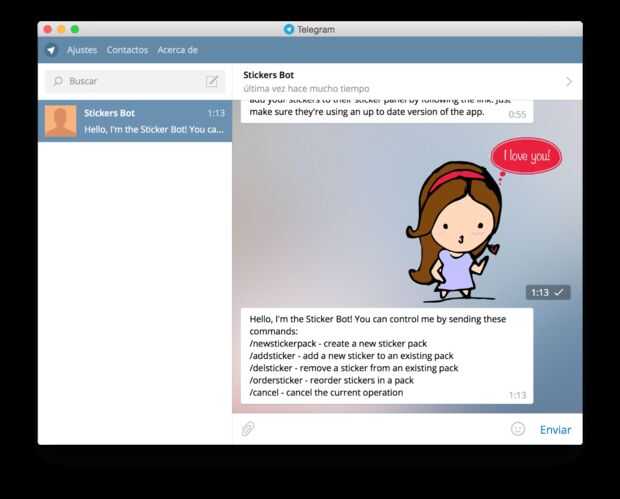Click the /newstickerpack command text
Viewport: 620px width, 499px height.
[x=282, y=344]
